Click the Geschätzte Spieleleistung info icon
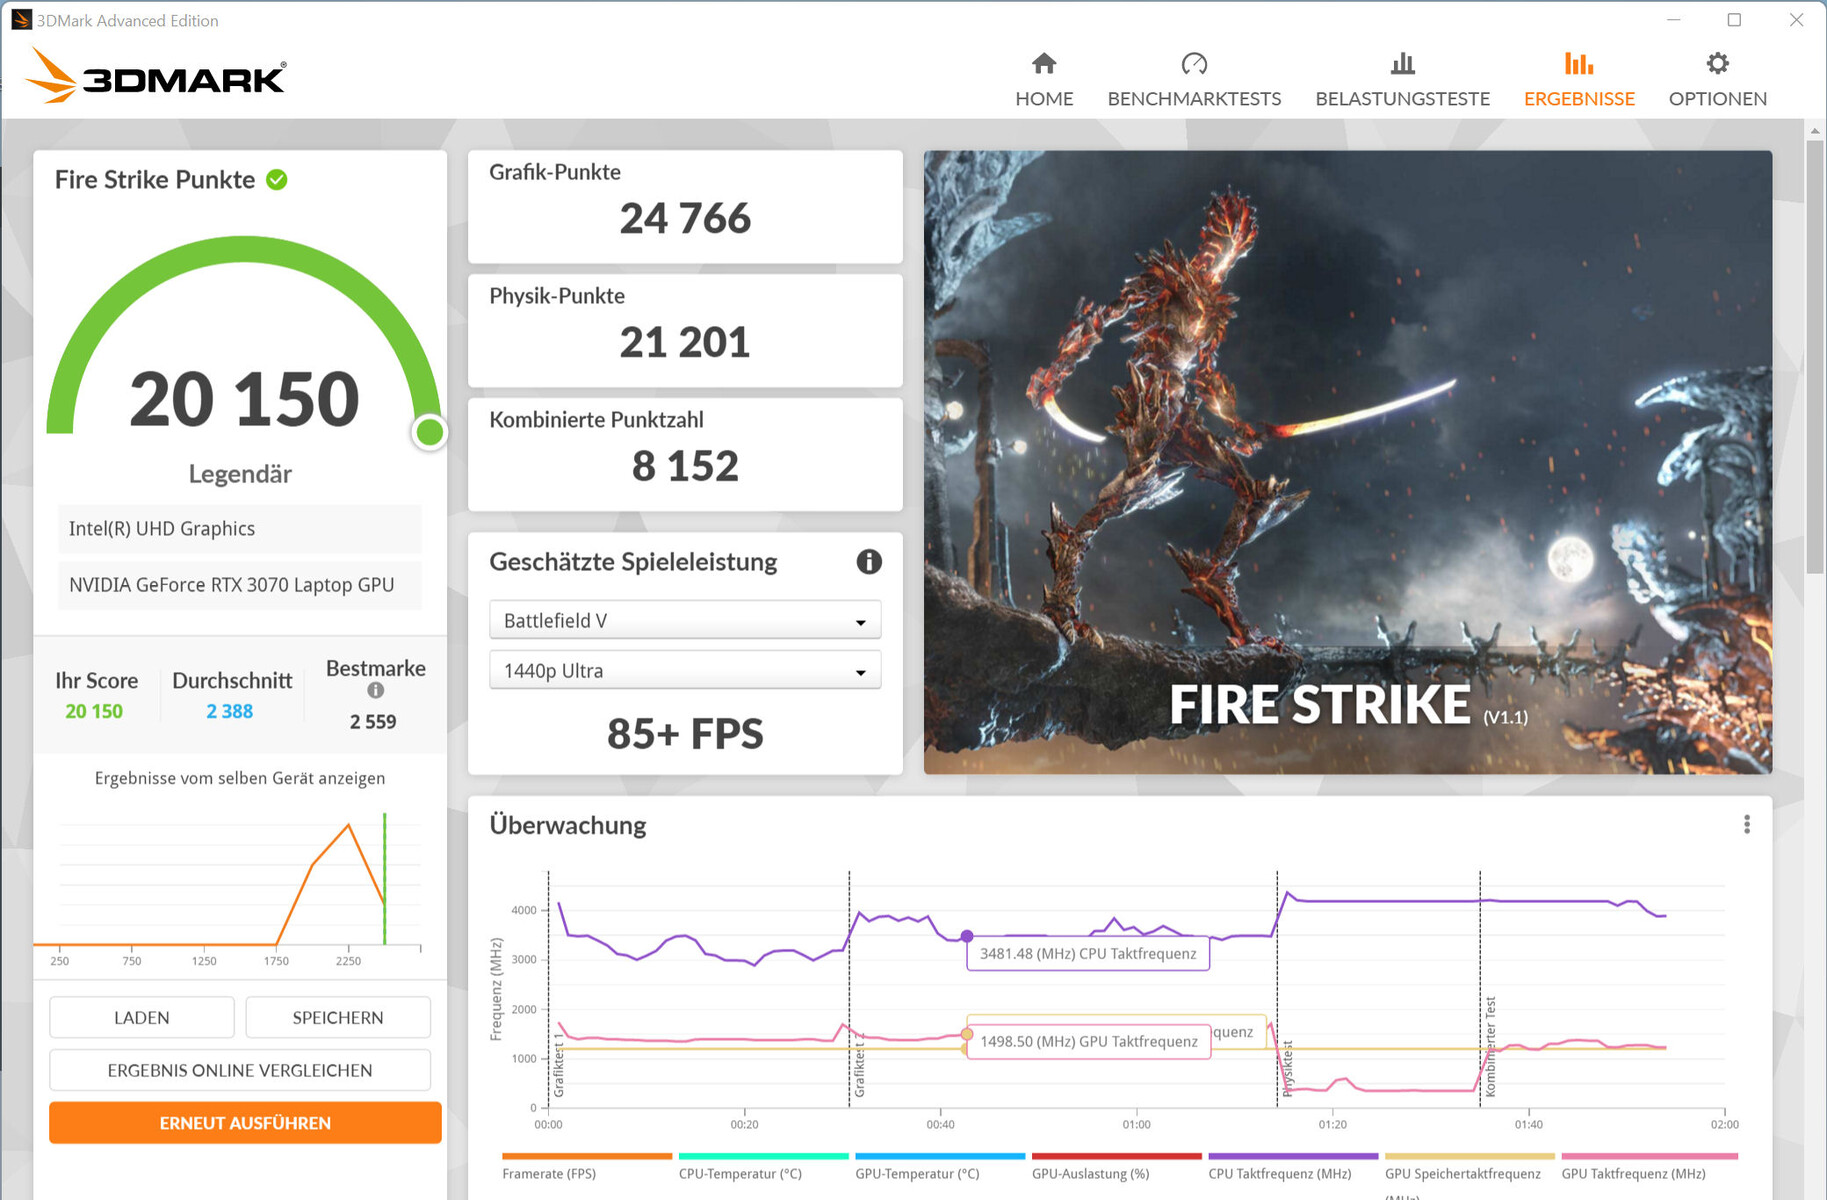The height and width of the screenshot is (1200, 1827). pyautogui.click(x=869, y=562)
